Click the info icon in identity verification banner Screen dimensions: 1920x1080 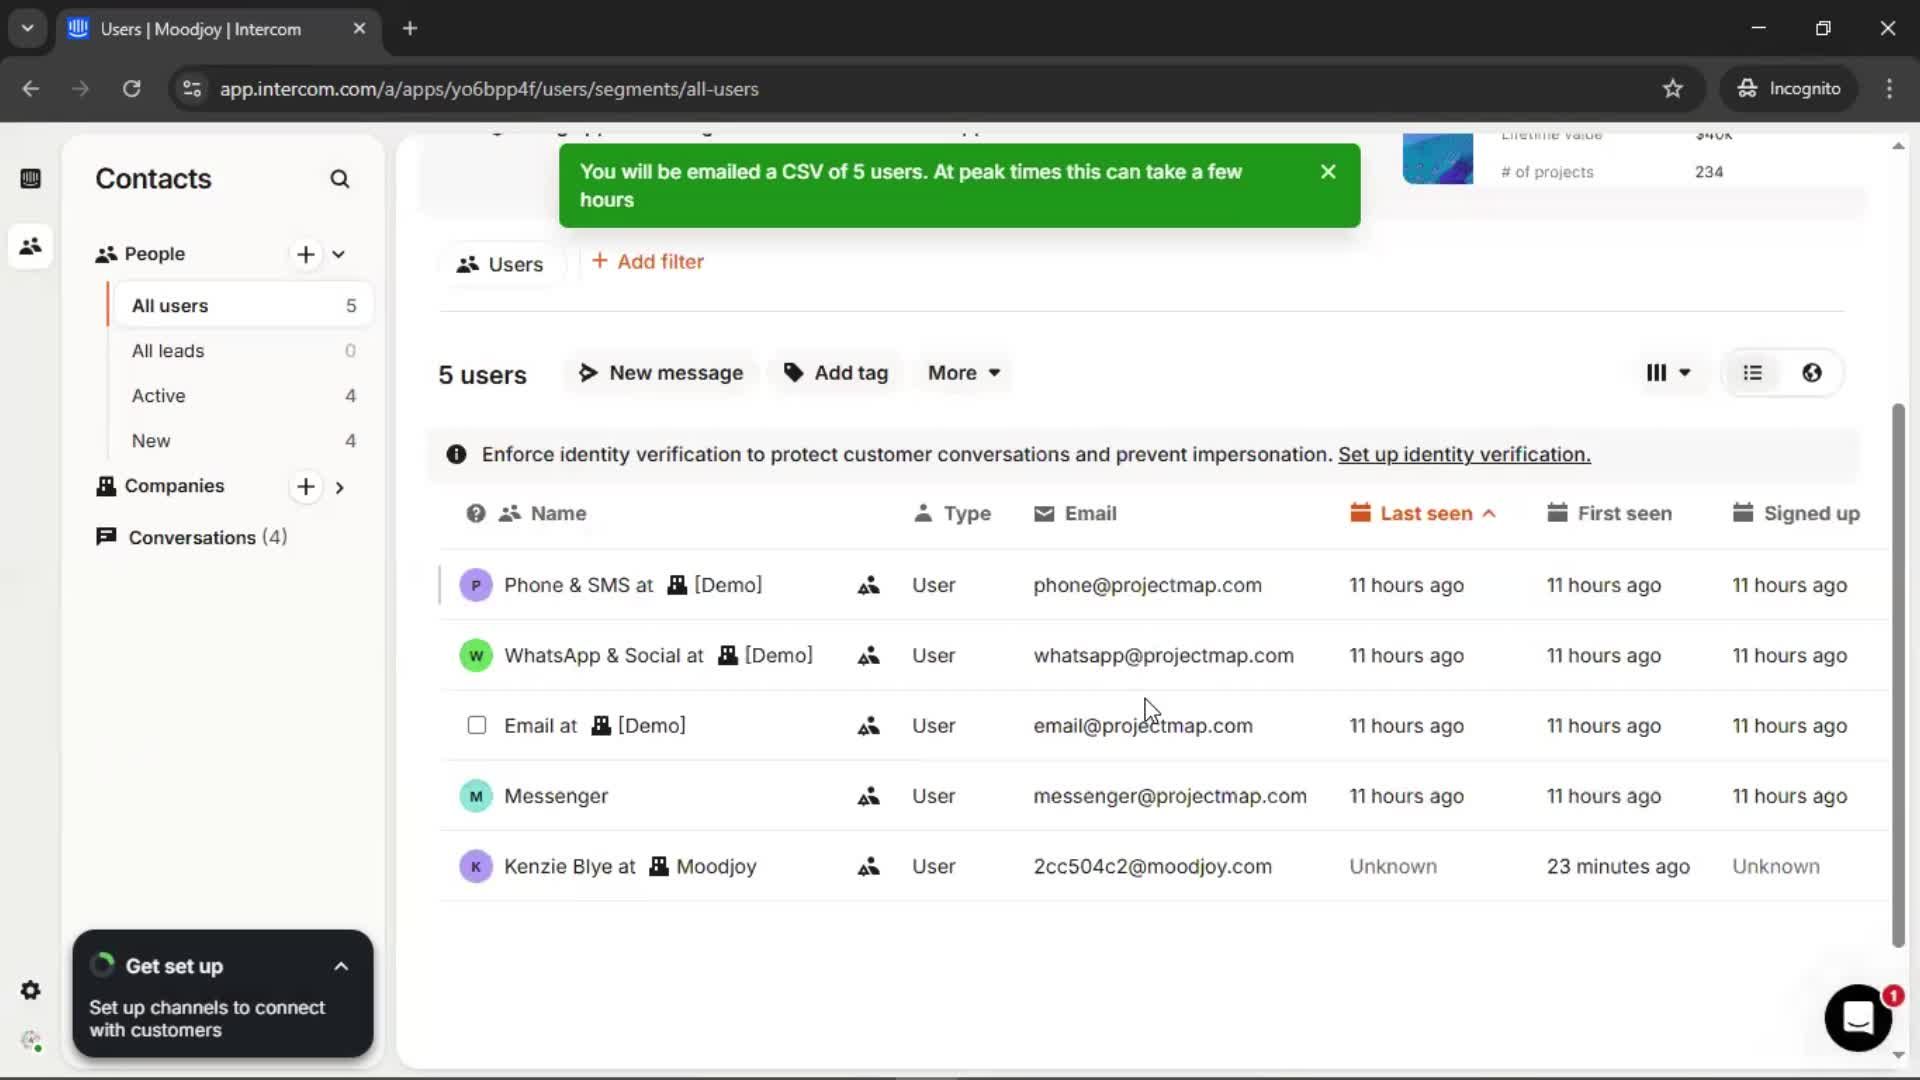457,454
